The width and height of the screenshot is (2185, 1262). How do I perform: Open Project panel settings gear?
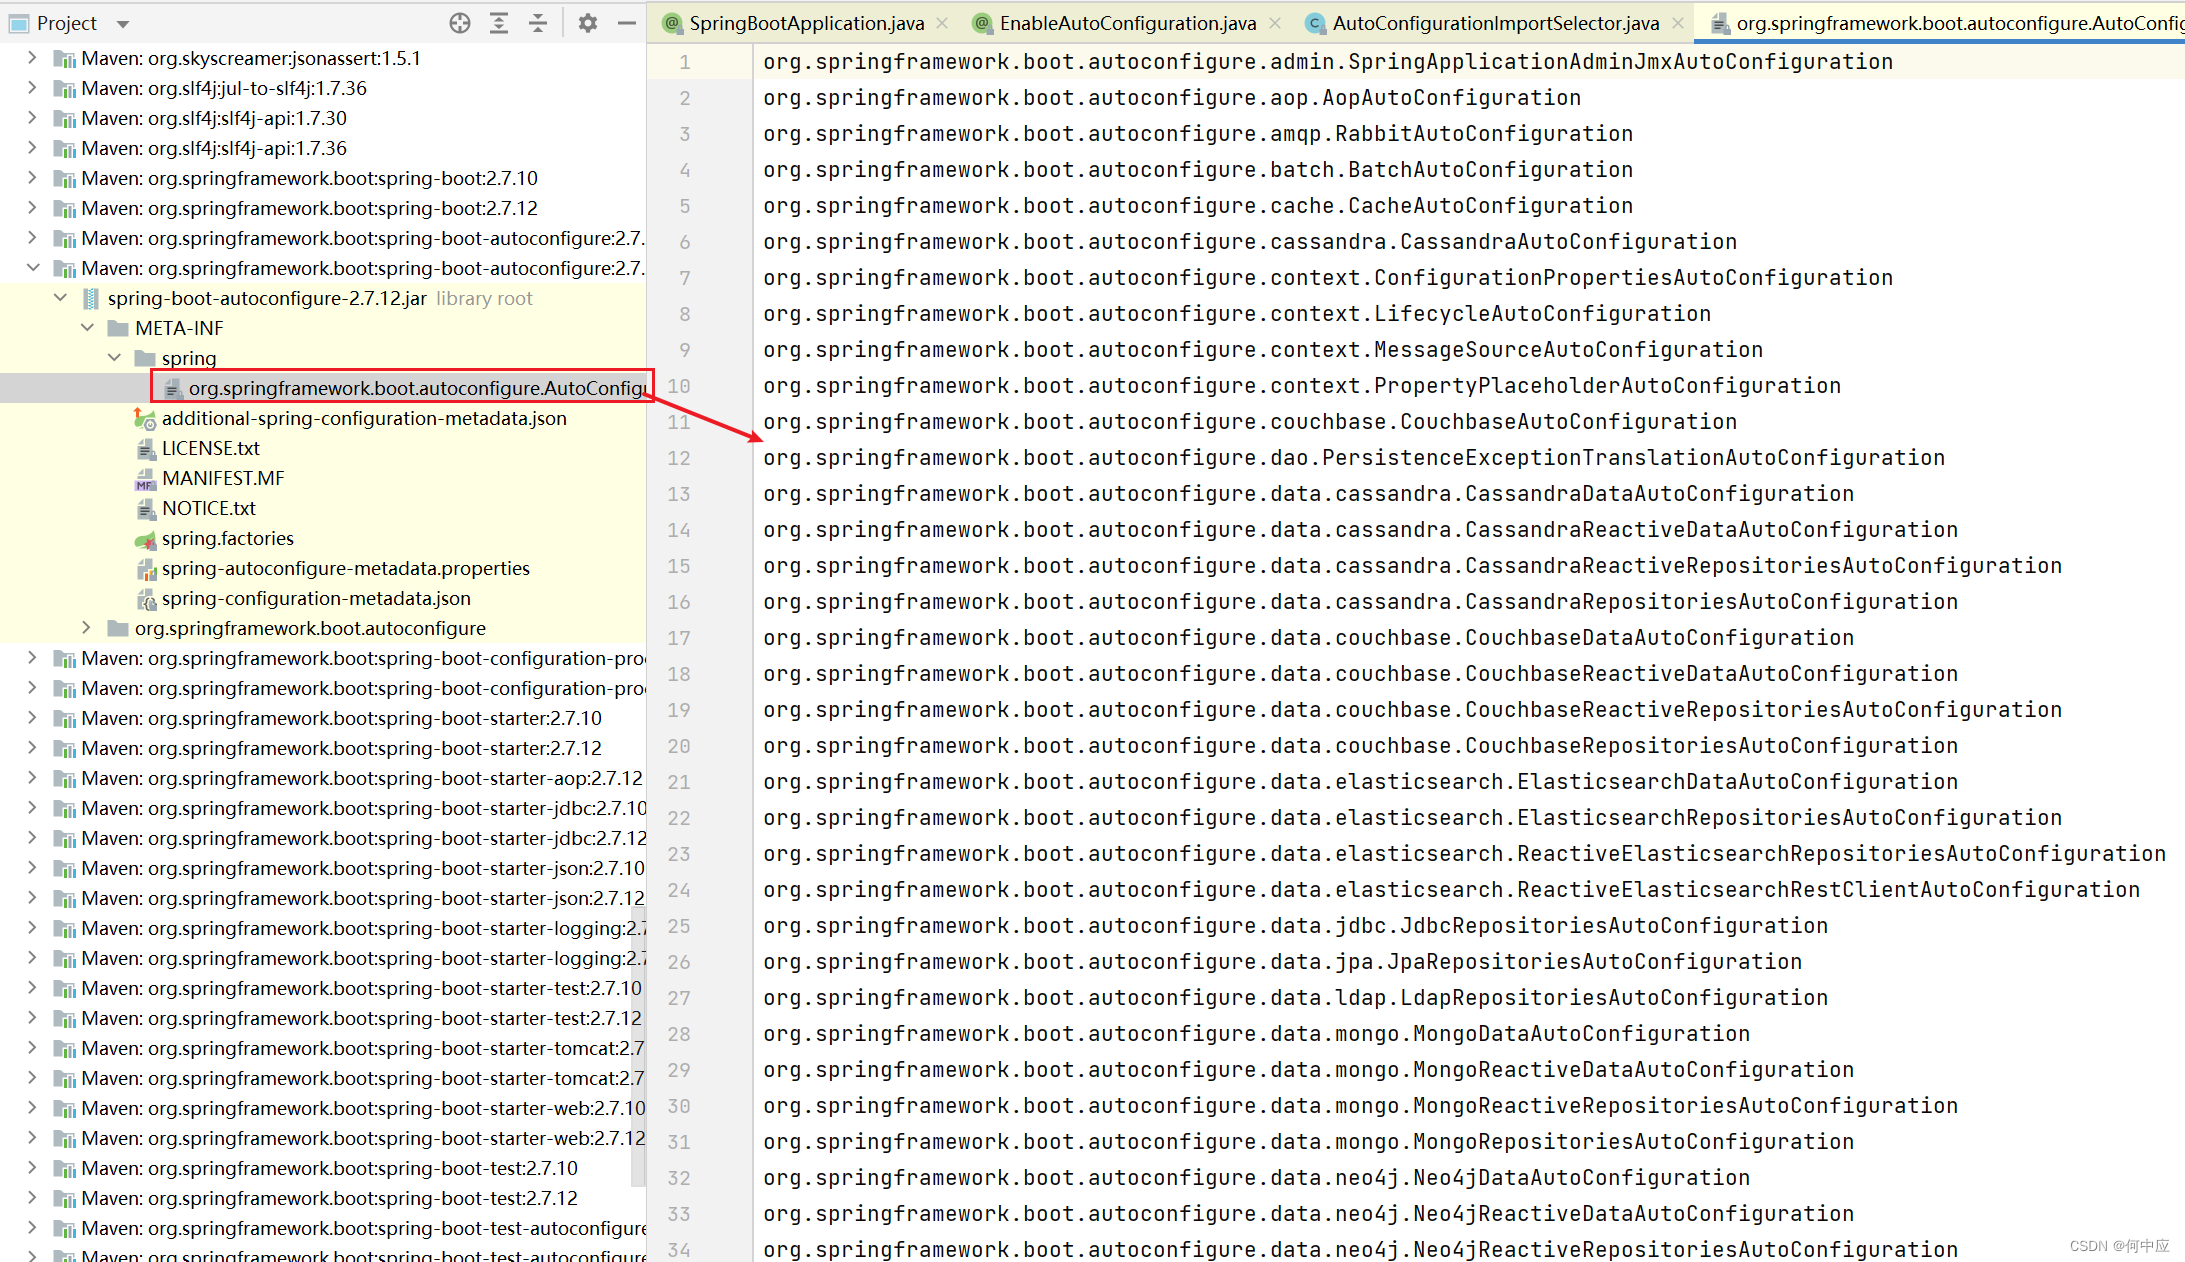(x=588, y=23)
